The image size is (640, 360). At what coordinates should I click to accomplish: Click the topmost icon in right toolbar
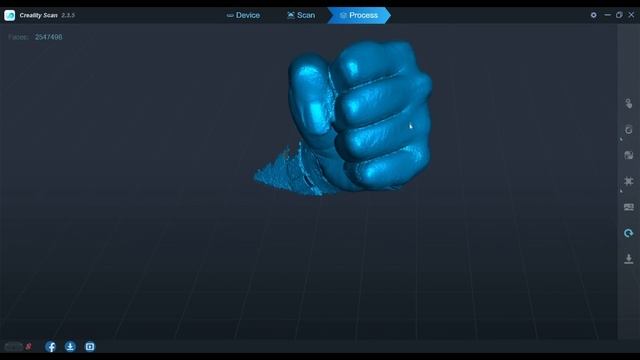coord(629,104)
